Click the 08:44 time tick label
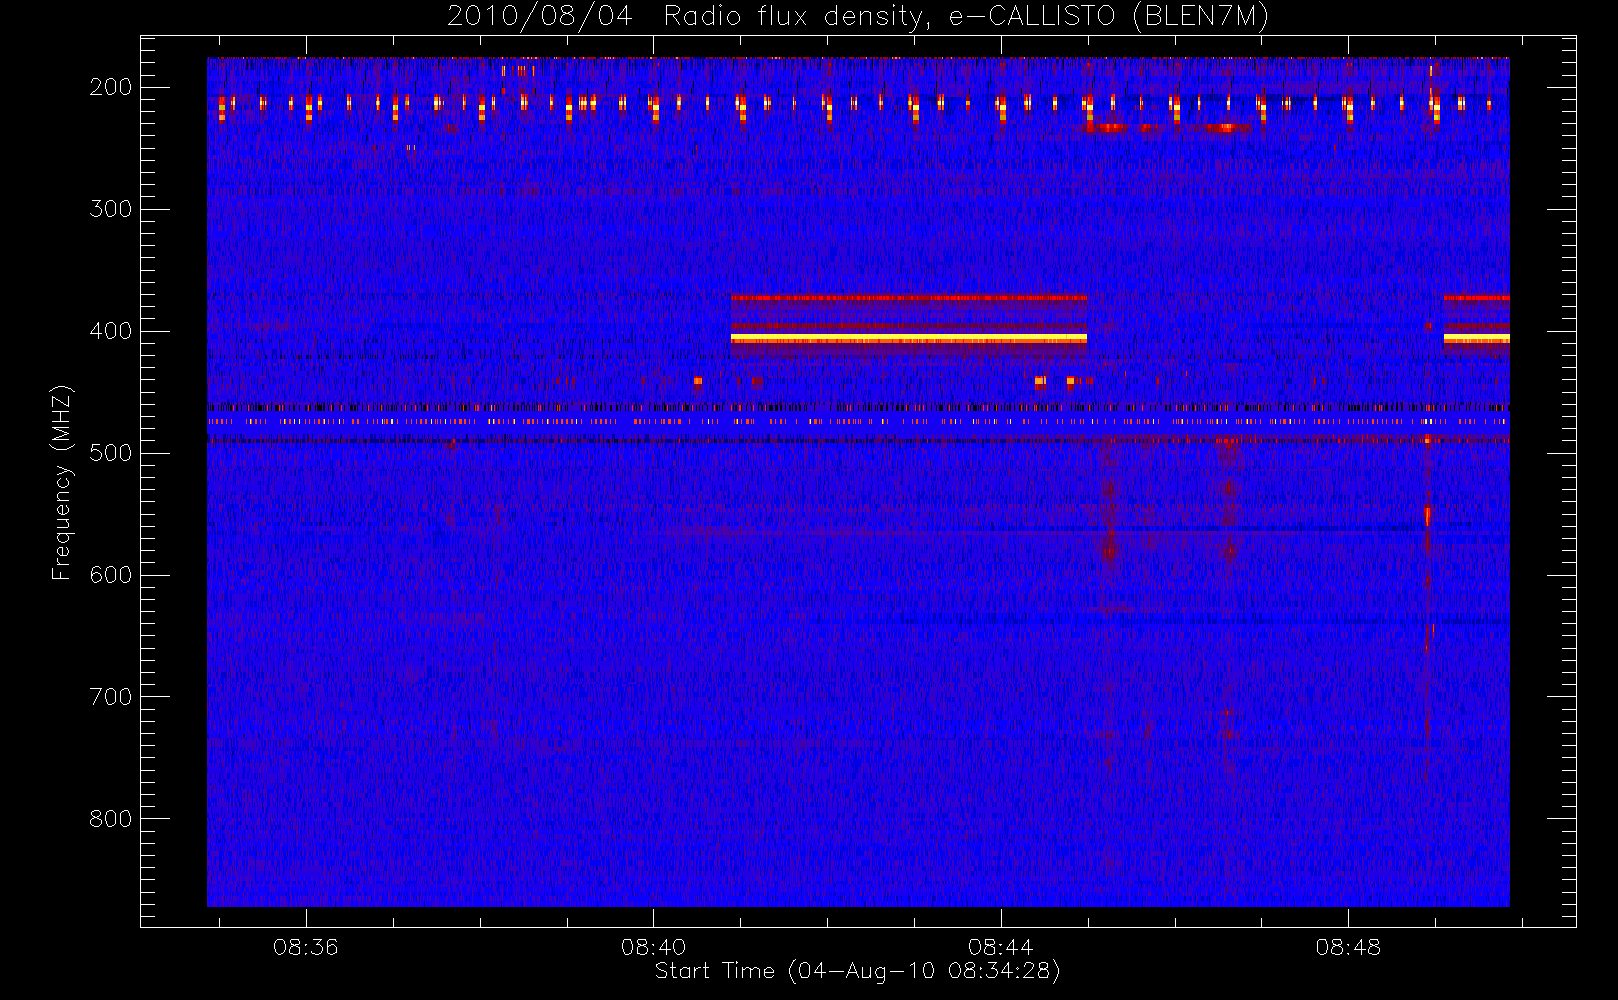This screenshot has height=1000, width=1618. click(1000, 947)
